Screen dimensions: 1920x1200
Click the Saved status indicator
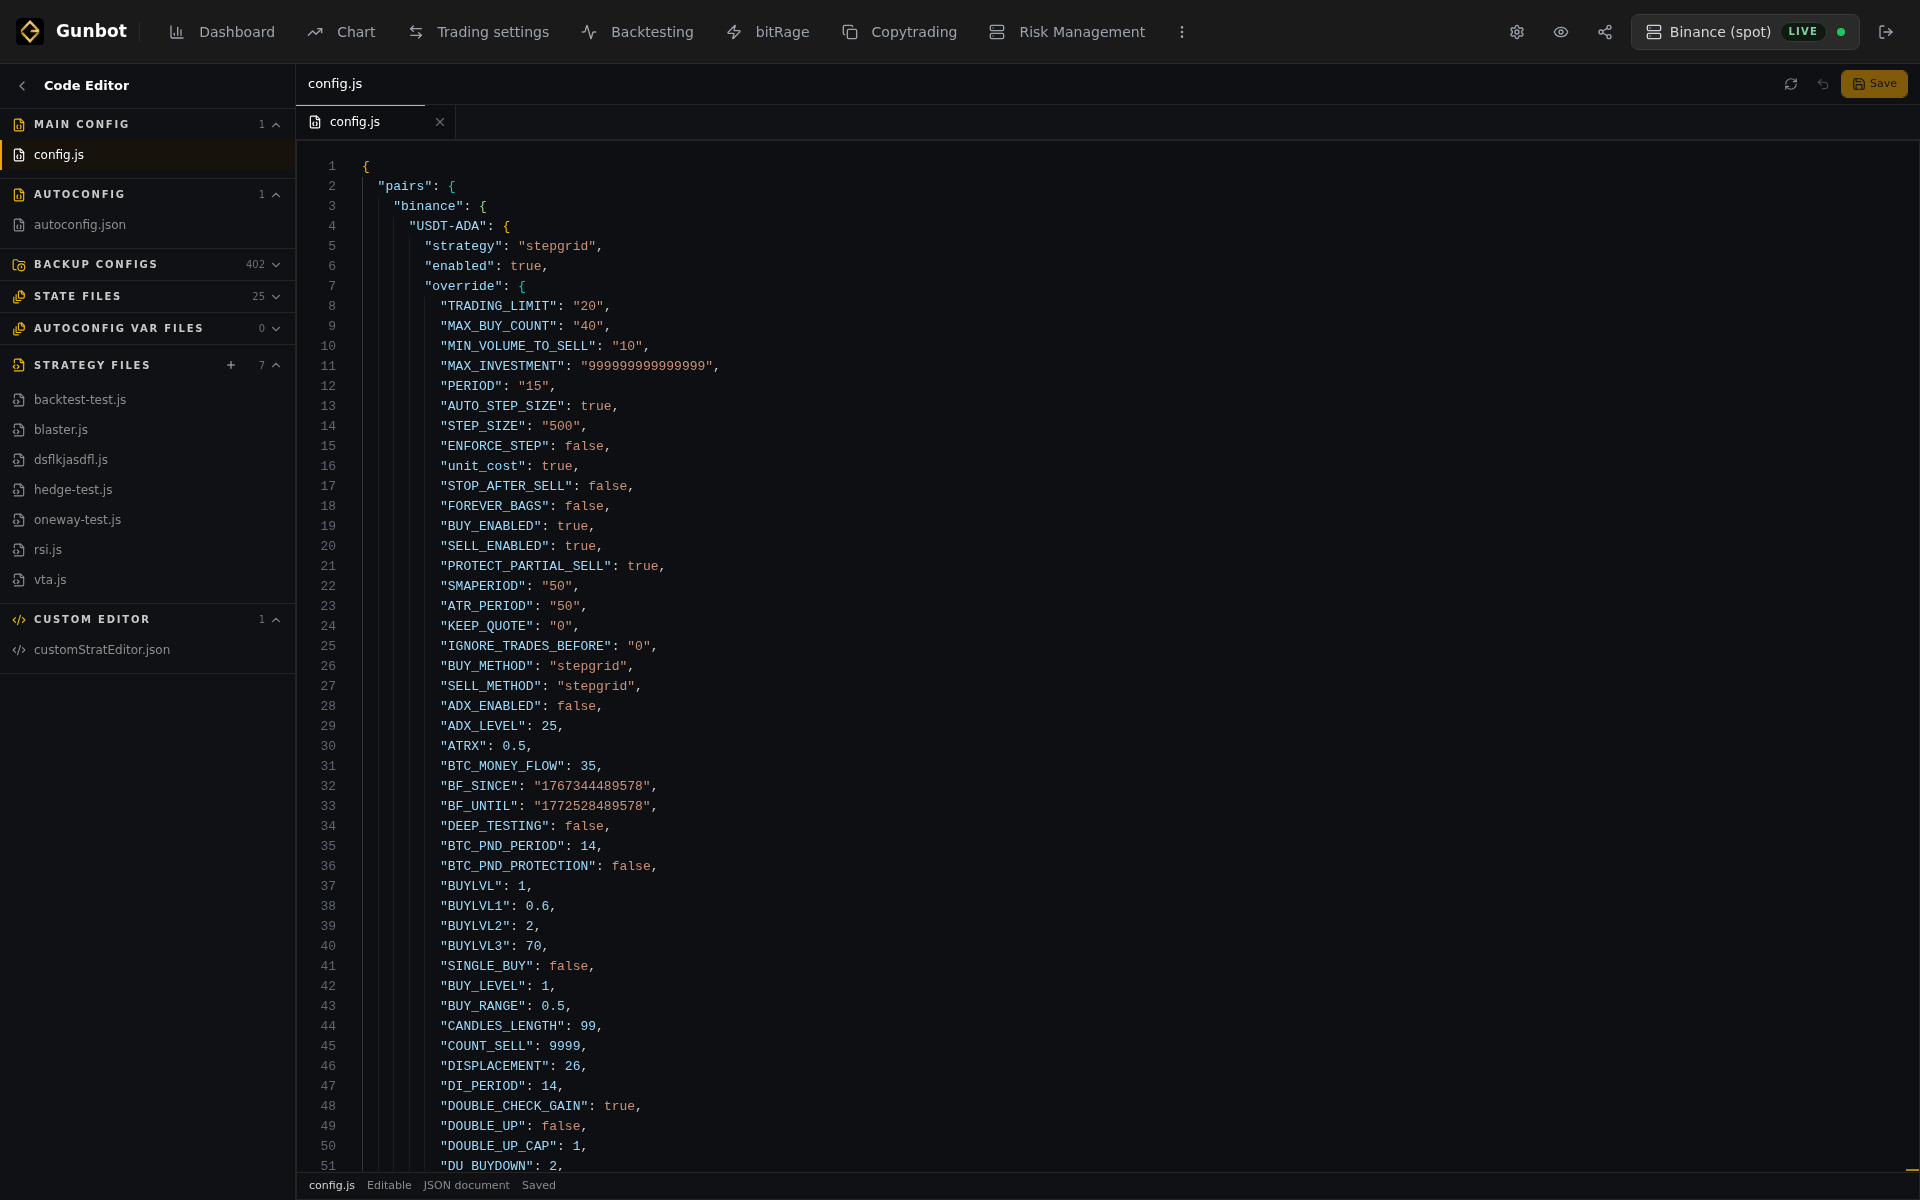pyautogui.click(x=538, y=1186)
